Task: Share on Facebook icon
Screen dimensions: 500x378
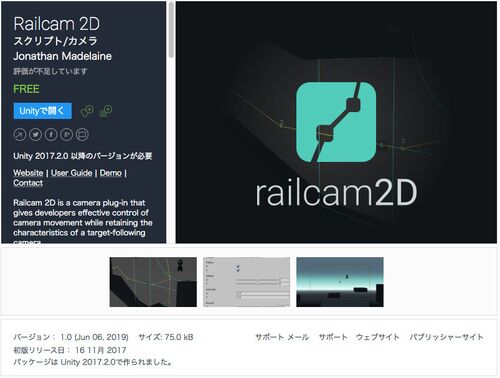Action: (51, 135)
